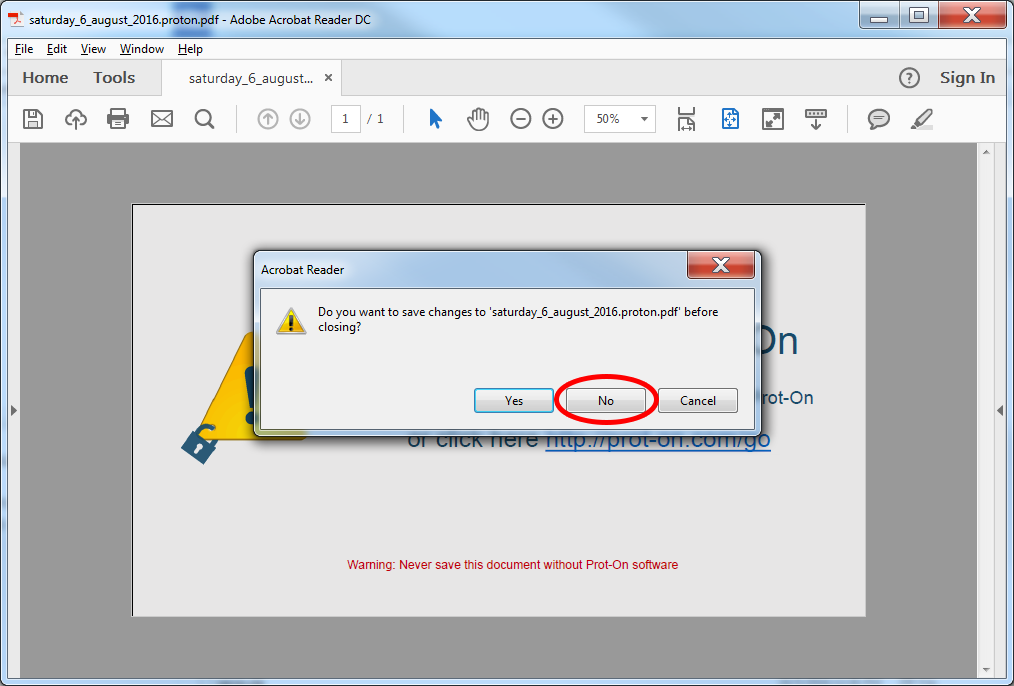Click the save changes question message
Screen dimensions: 1014x686
tap(518, 319)
